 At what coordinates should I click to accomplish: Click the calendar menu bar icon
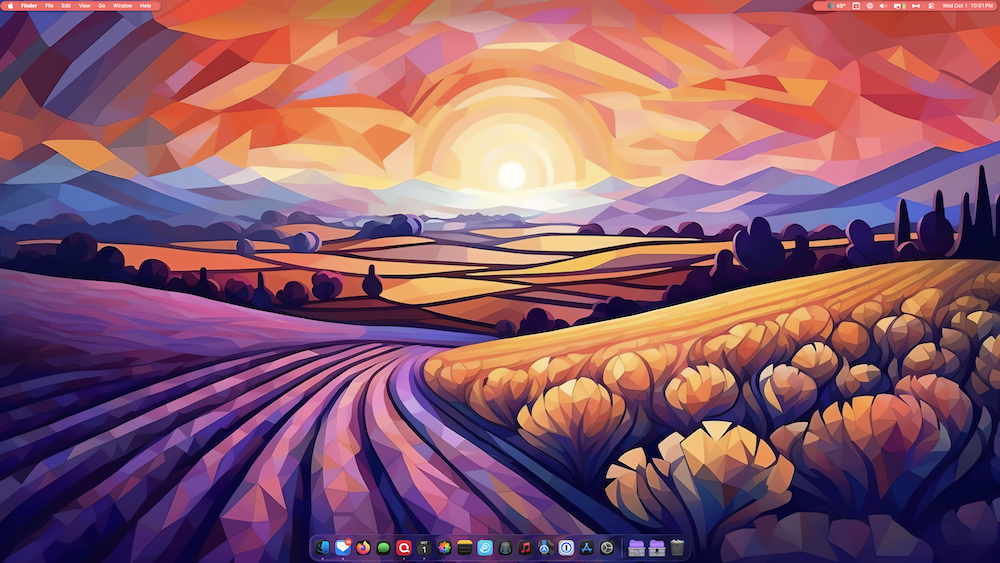click(857, 6)
